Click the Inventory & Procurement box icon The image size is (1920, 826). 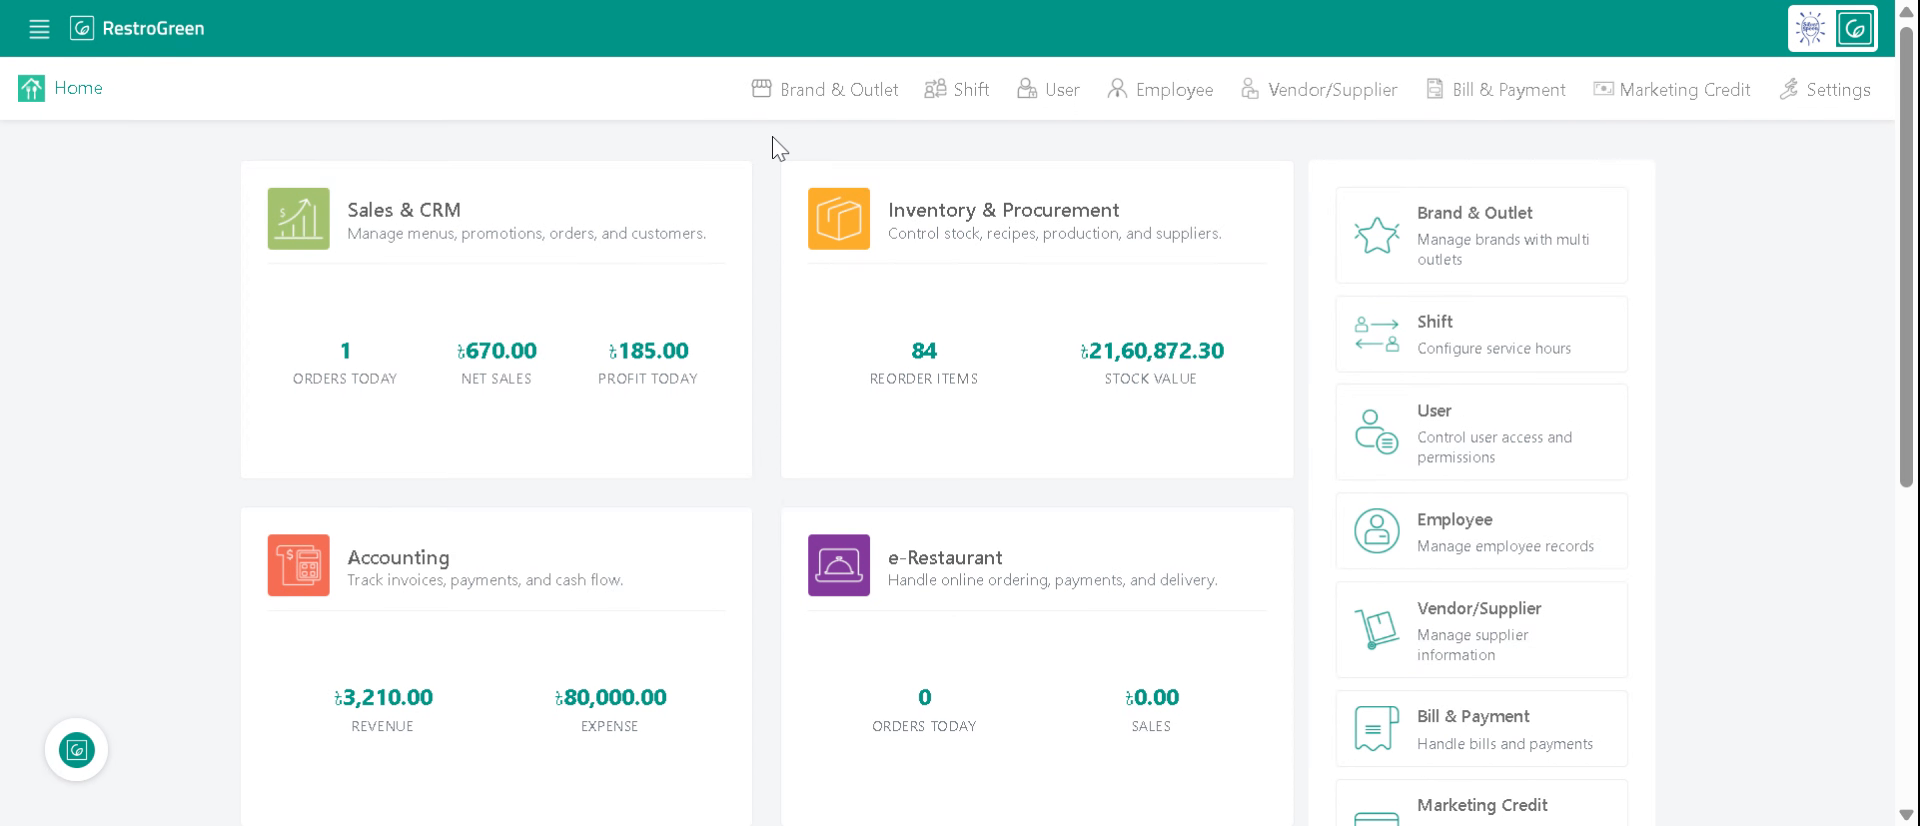(x=838, y=218)
